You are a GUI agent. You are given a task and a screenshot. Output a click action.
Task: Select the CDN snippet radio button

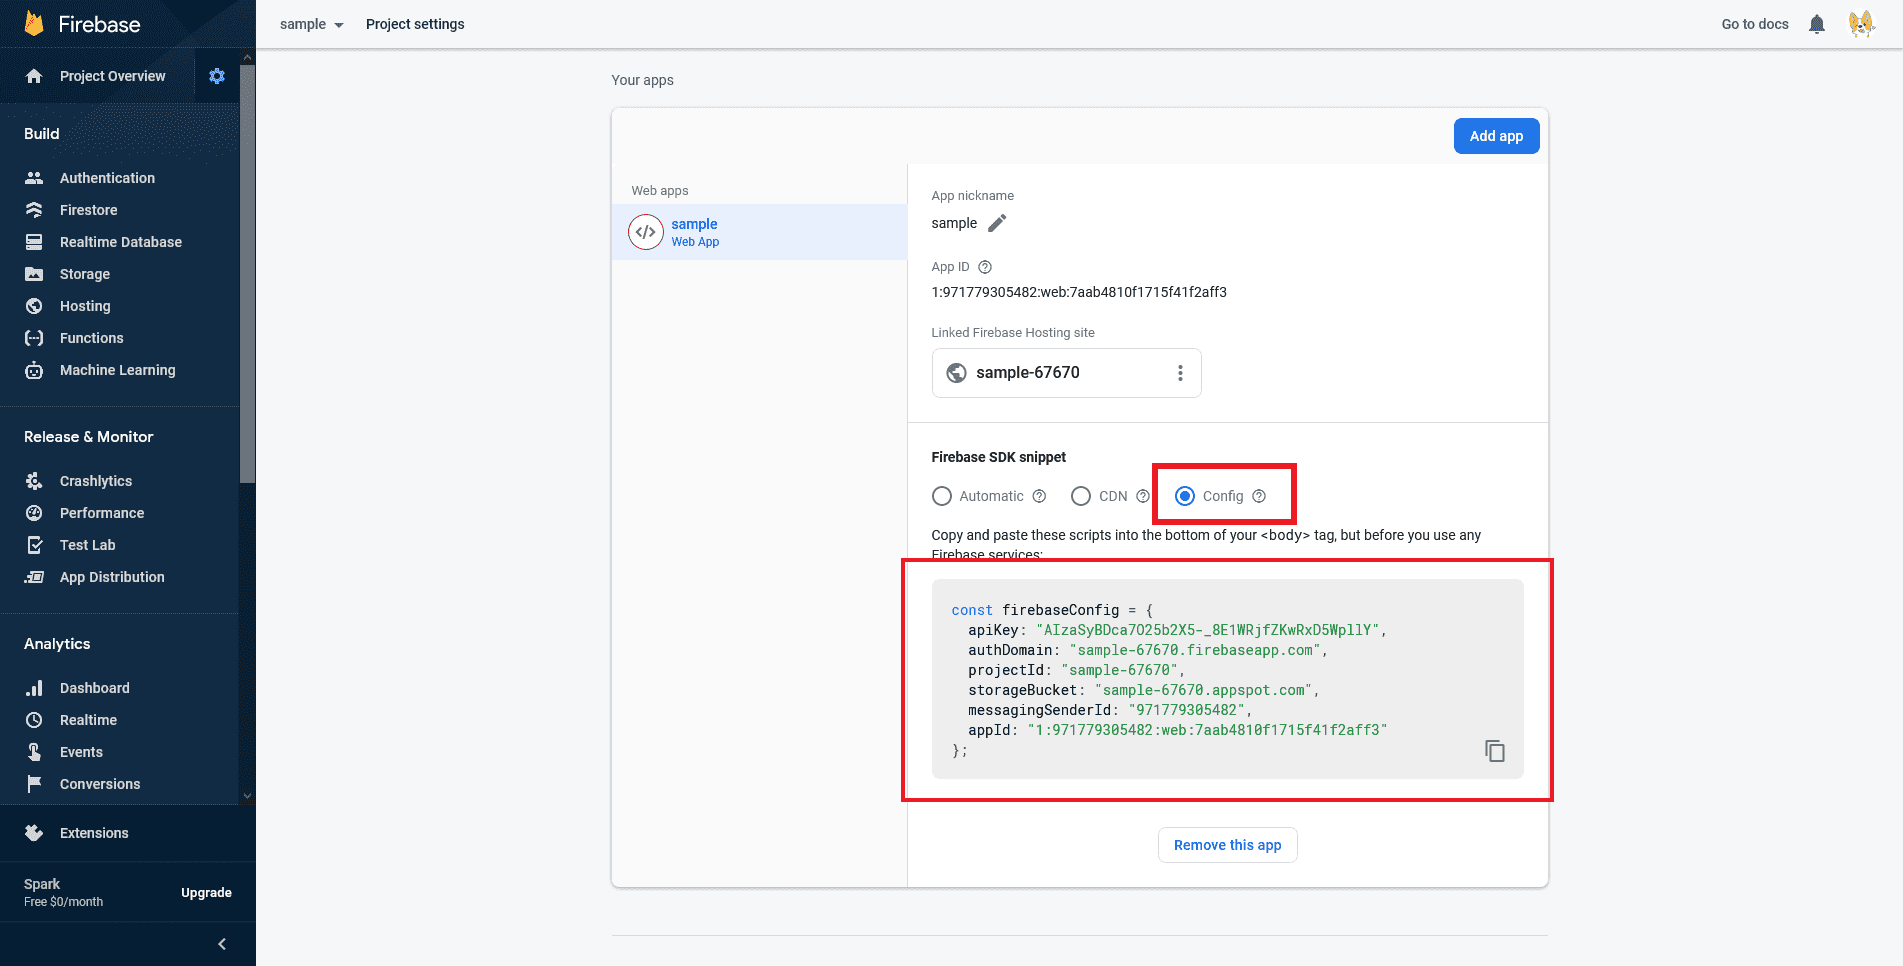[1081, 496]
